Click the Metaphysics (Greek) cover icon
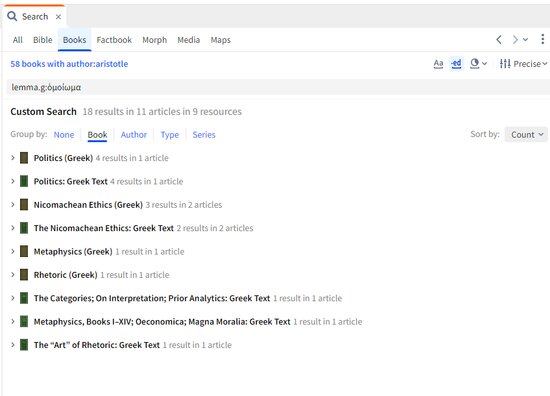Screen dimensions: 550x396 [x=24, y=251]
